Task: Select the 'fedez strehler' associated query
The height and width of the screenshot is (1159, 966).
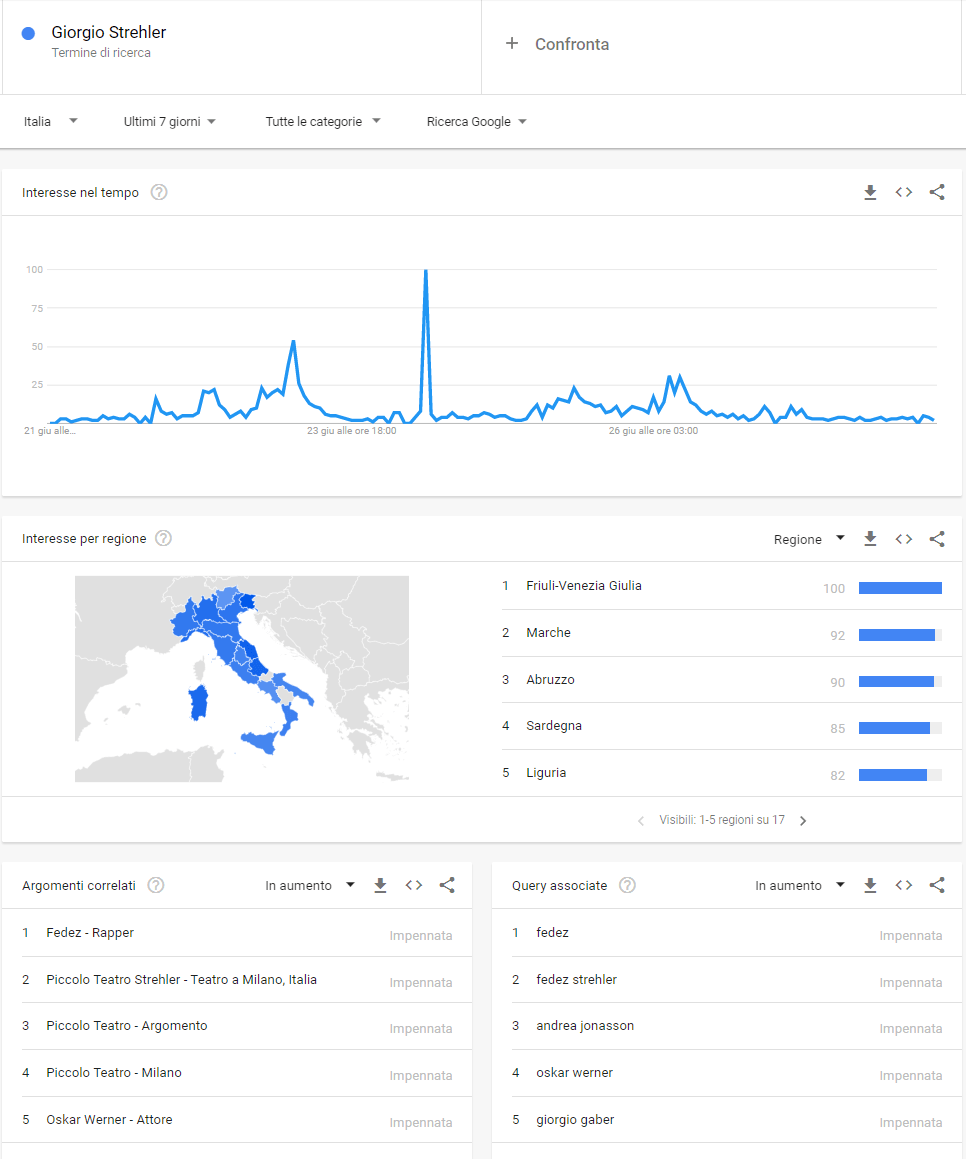Action: [x=576, y=980]
